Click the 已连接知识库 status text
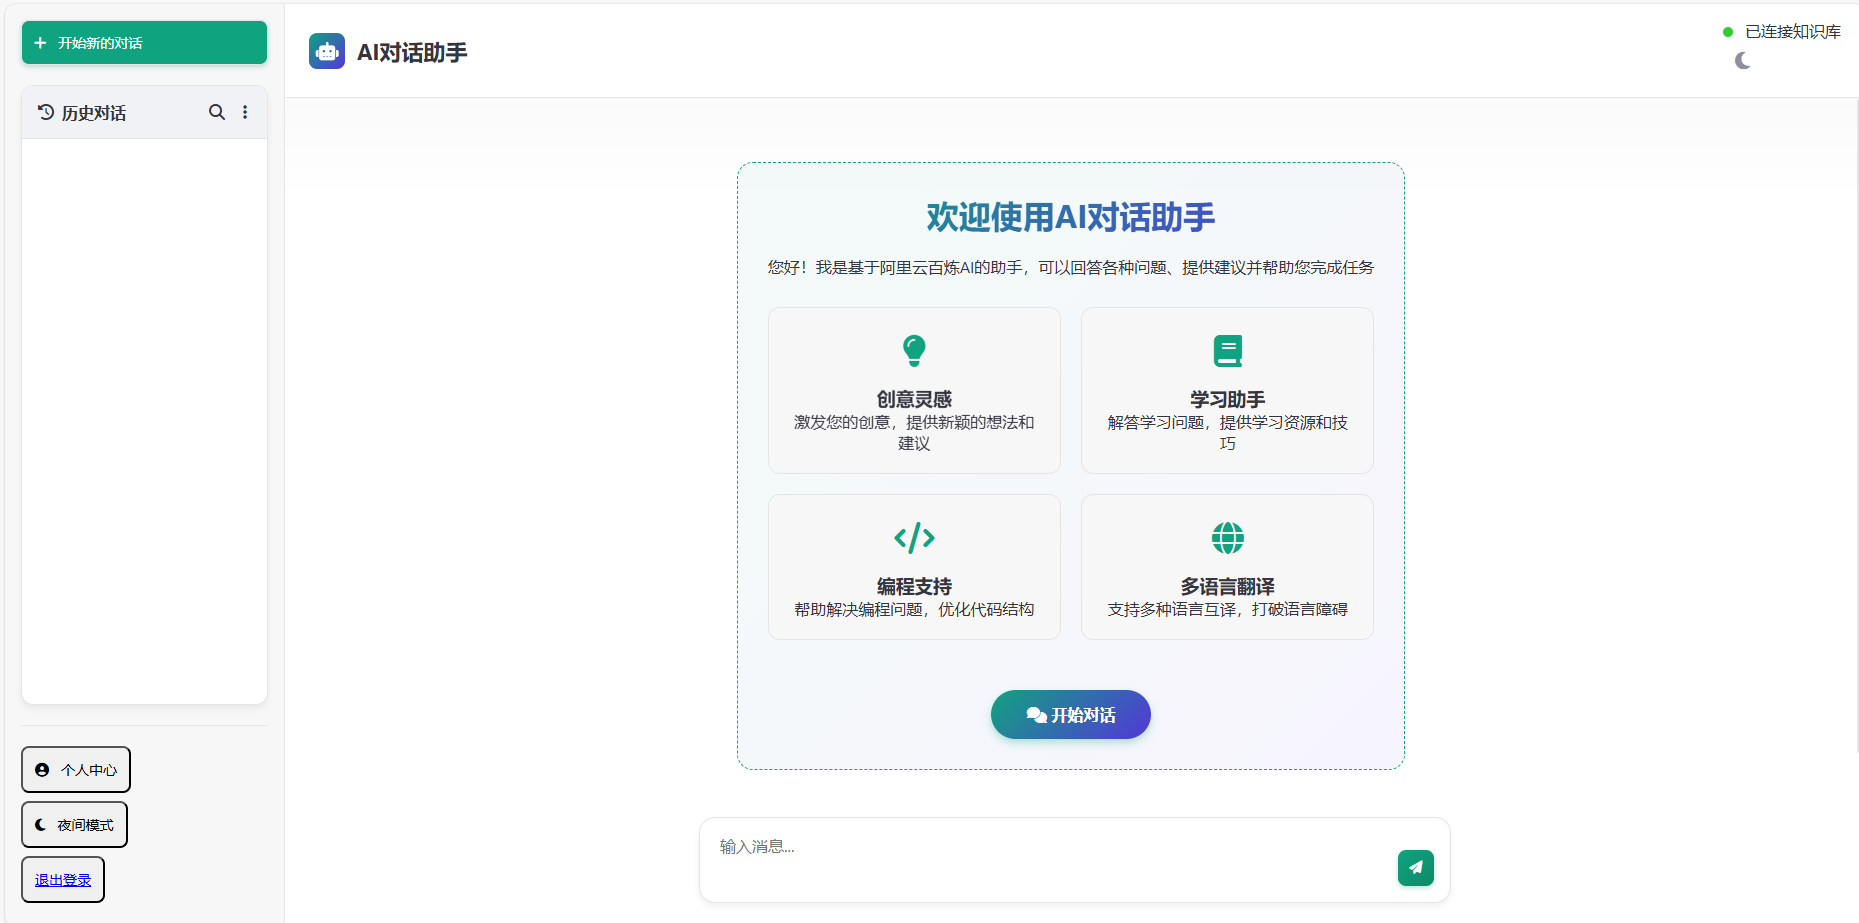The width and height of the screenshot is (1859, 923). tap(1793, 32)
